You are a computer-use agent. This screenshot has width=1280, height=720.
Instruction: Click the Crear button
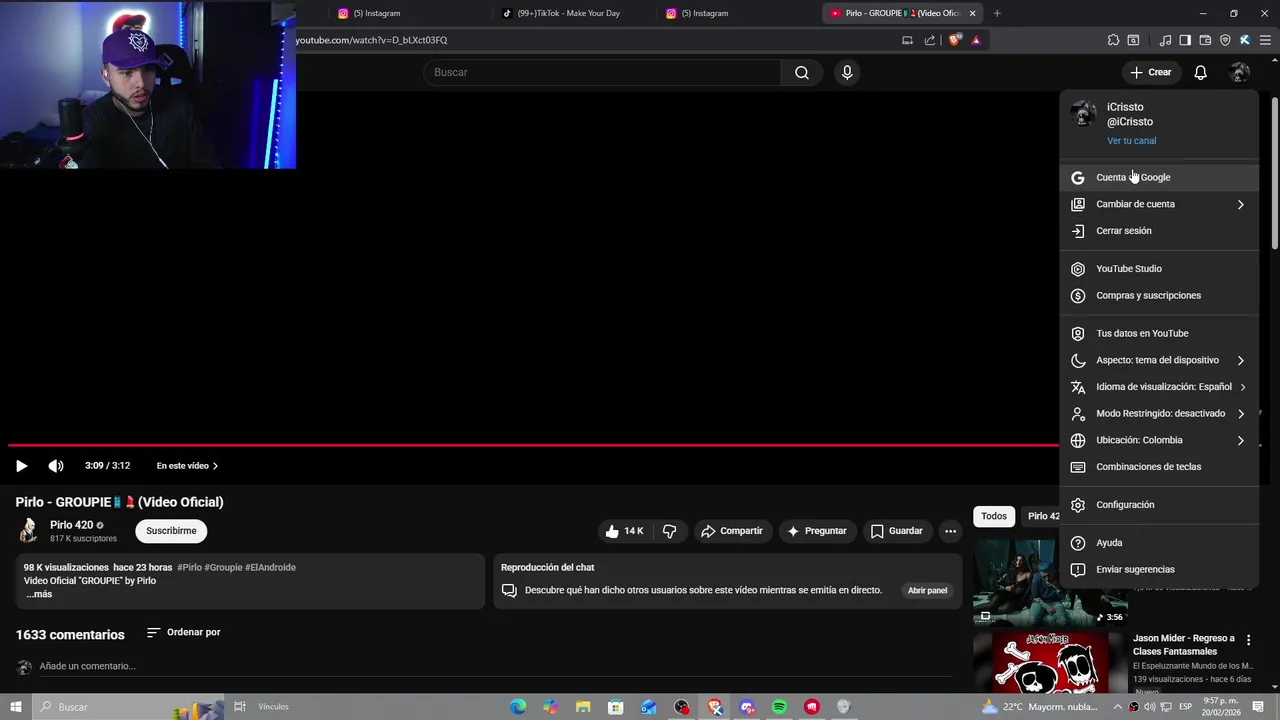(1151, 72)
